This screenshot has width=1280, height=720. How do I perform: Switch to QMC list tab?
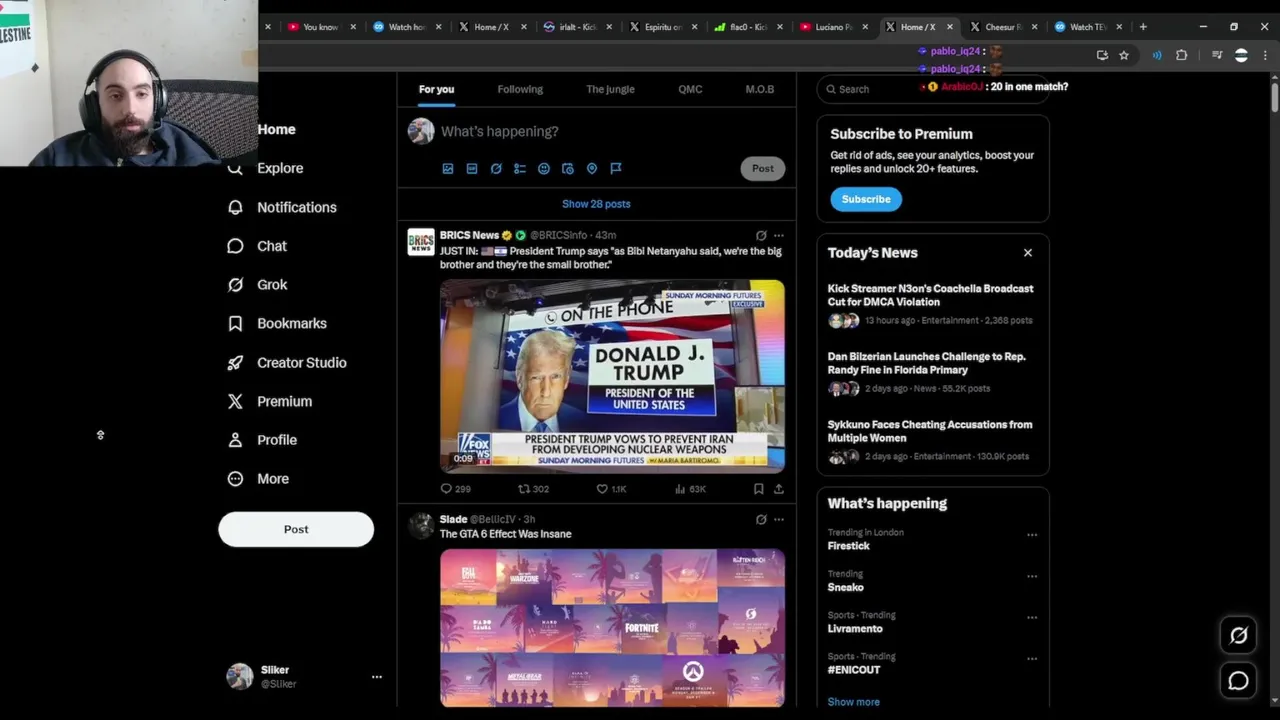690,89
